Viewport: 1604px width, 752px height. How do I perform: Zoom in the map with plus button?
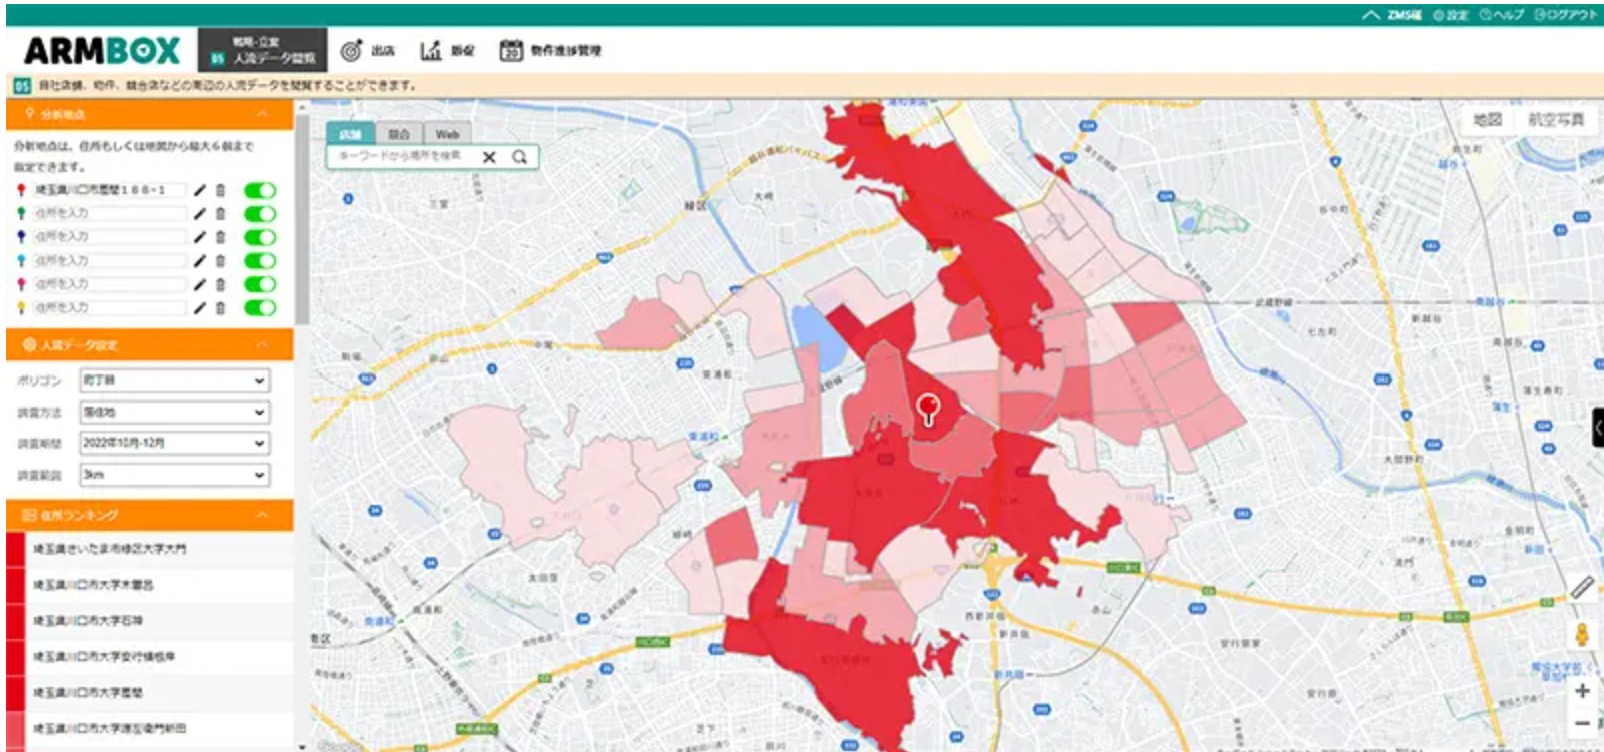coord(1581,691)
